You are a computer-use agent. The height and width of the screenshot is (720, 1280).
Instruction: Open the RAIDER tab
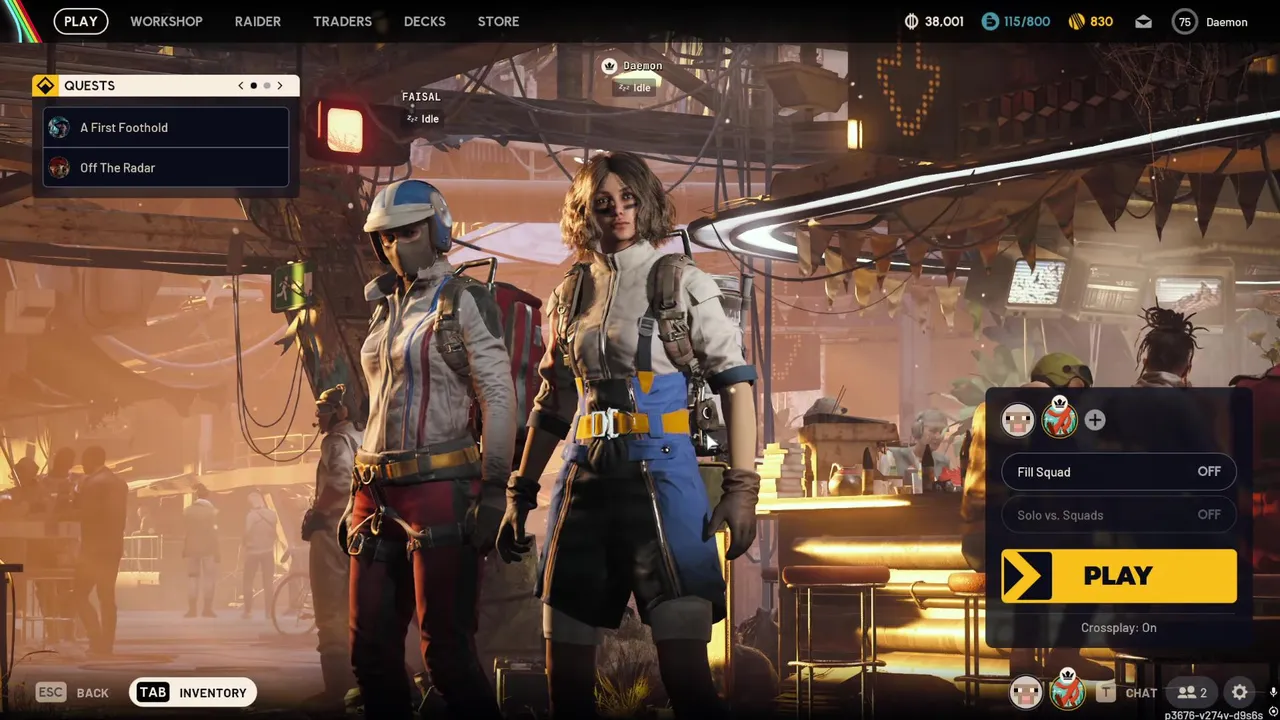258,21
